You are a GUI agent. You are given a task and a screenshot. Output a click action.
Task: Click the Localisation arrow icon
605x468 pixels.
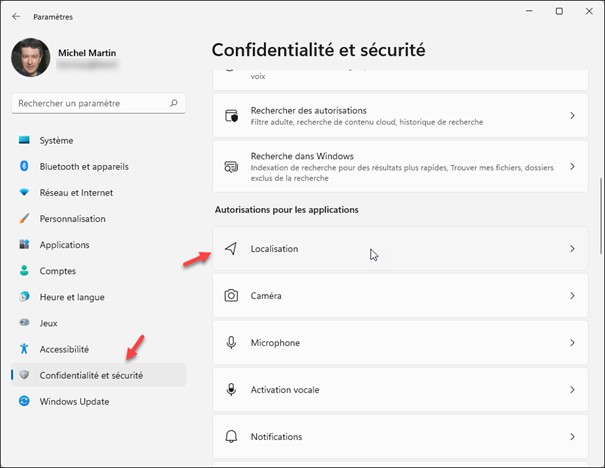[231, 248]
